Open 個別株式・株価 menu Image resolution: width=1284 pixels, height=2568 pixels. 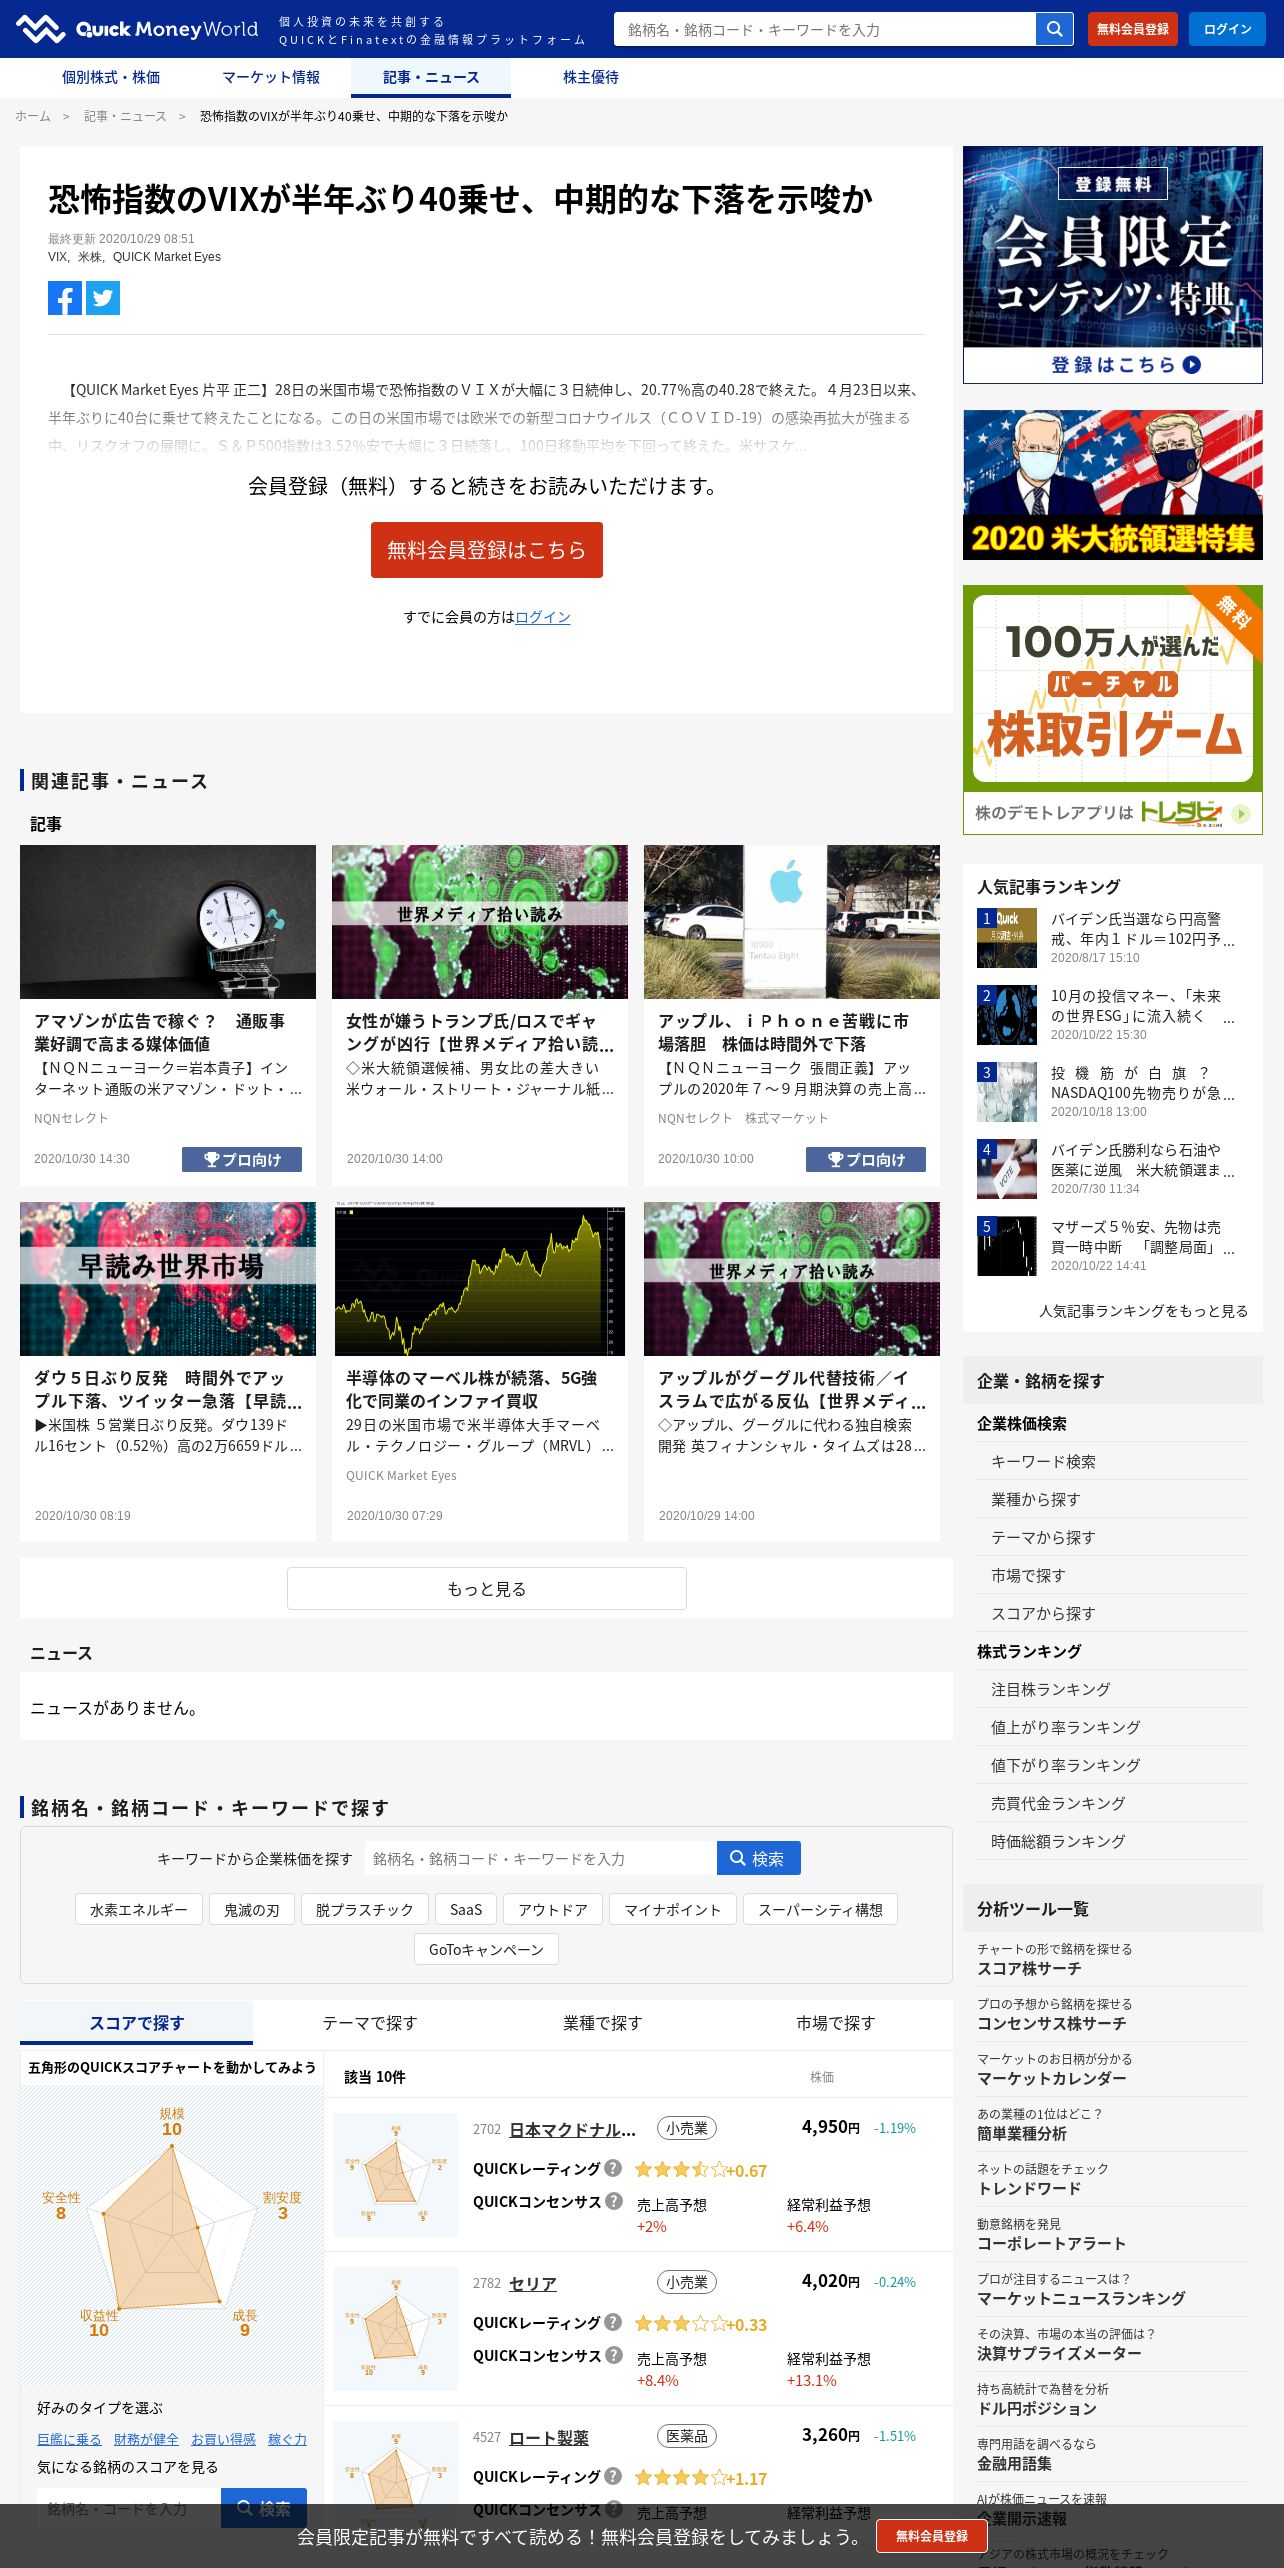pos(111,77)
